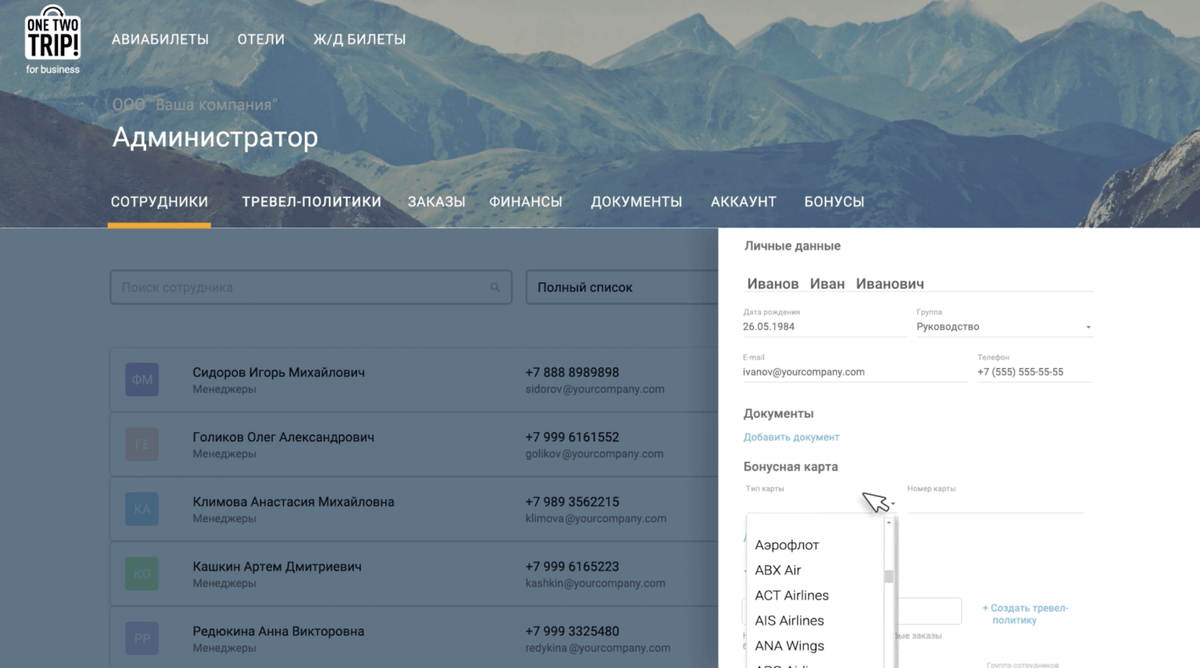
Task: Select ACT Airlines in card type list
Action: click(x=792, y=595)
